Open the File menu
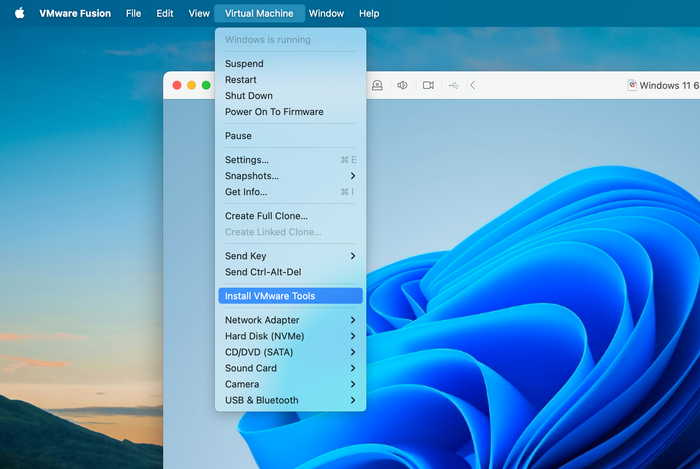The height and width of the screenshot is (469, 700). tap(133, 13)
